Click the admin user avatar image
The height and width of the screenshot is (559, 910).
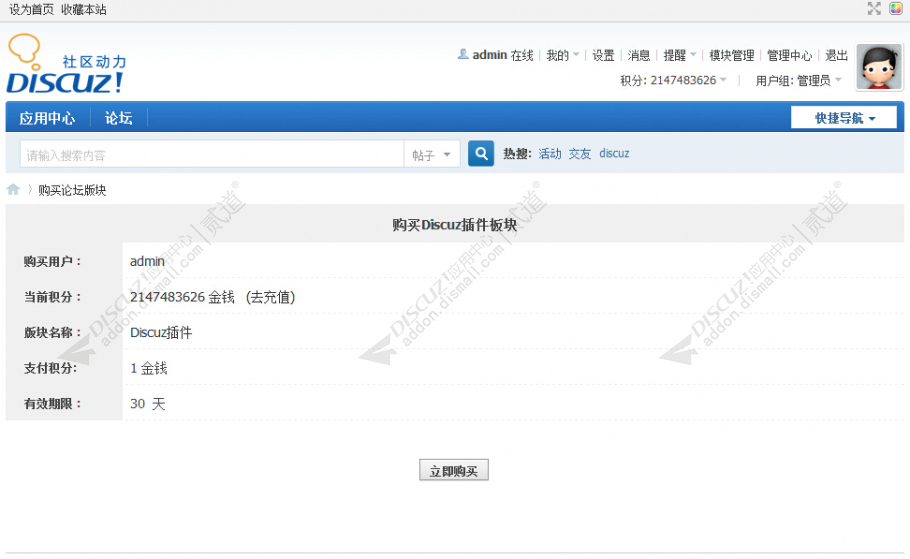tap(879, 67)
